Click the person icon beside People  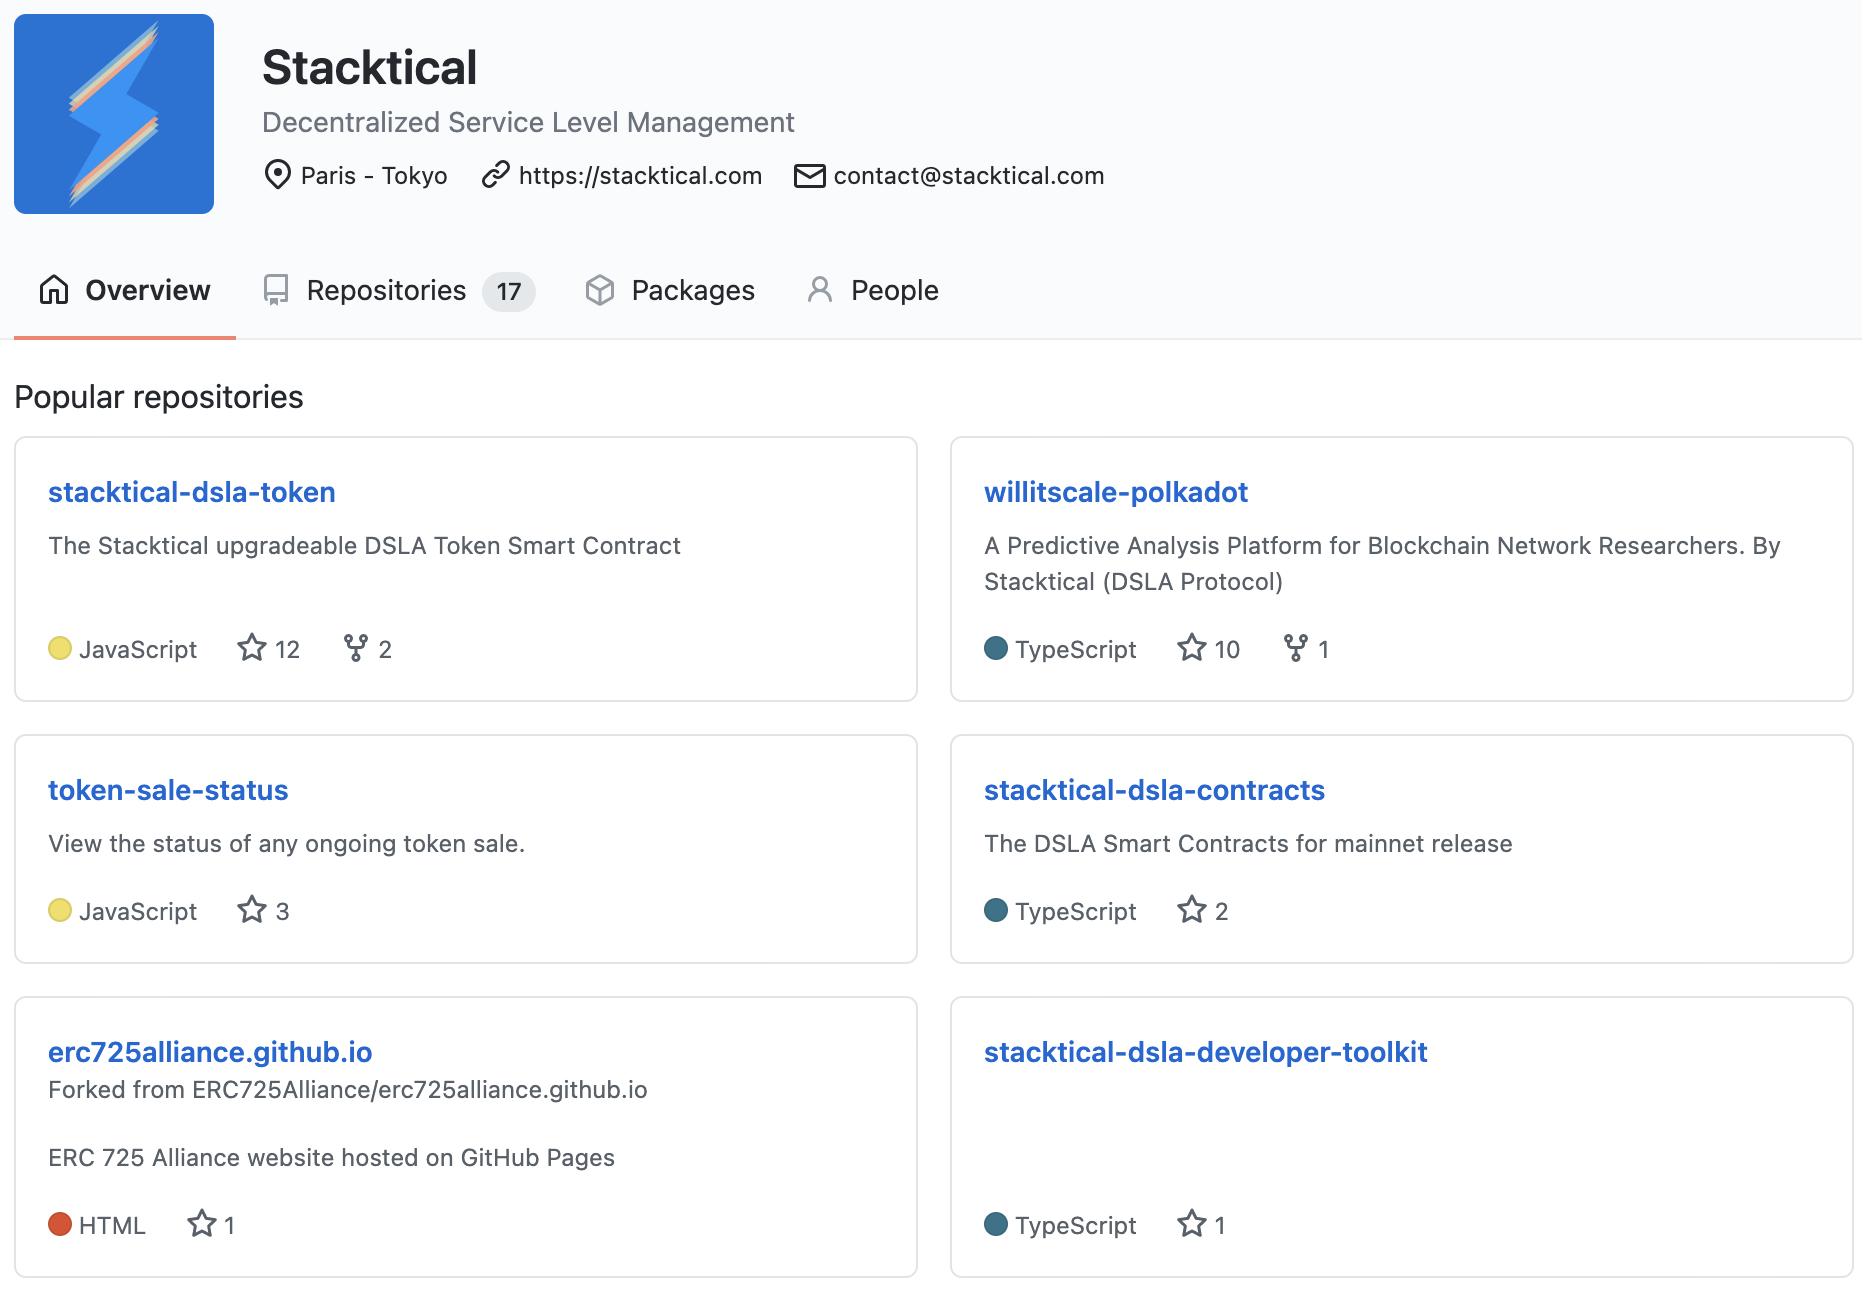tap(820, 290)
